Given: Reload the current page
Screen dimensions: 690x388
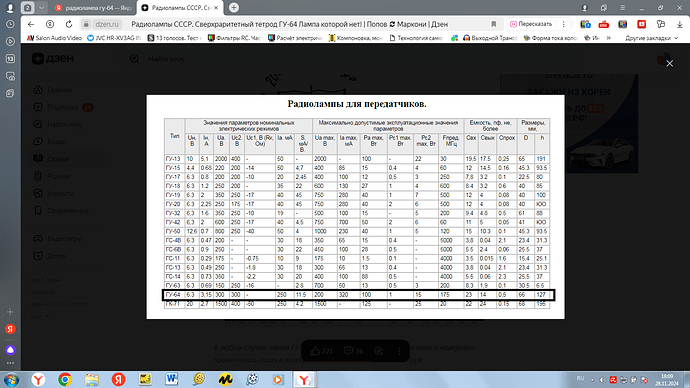Looking at the screenshot, I should pos(69,24).
